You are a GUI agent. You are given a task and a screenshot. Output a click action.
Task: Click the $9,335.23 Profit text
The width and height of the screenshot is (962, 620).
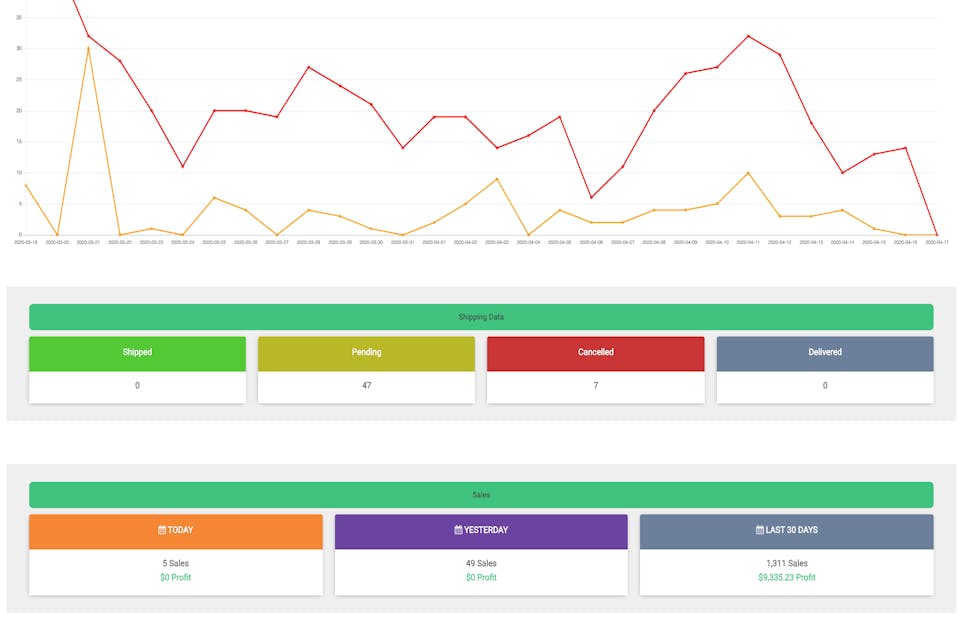click(787, 578)
